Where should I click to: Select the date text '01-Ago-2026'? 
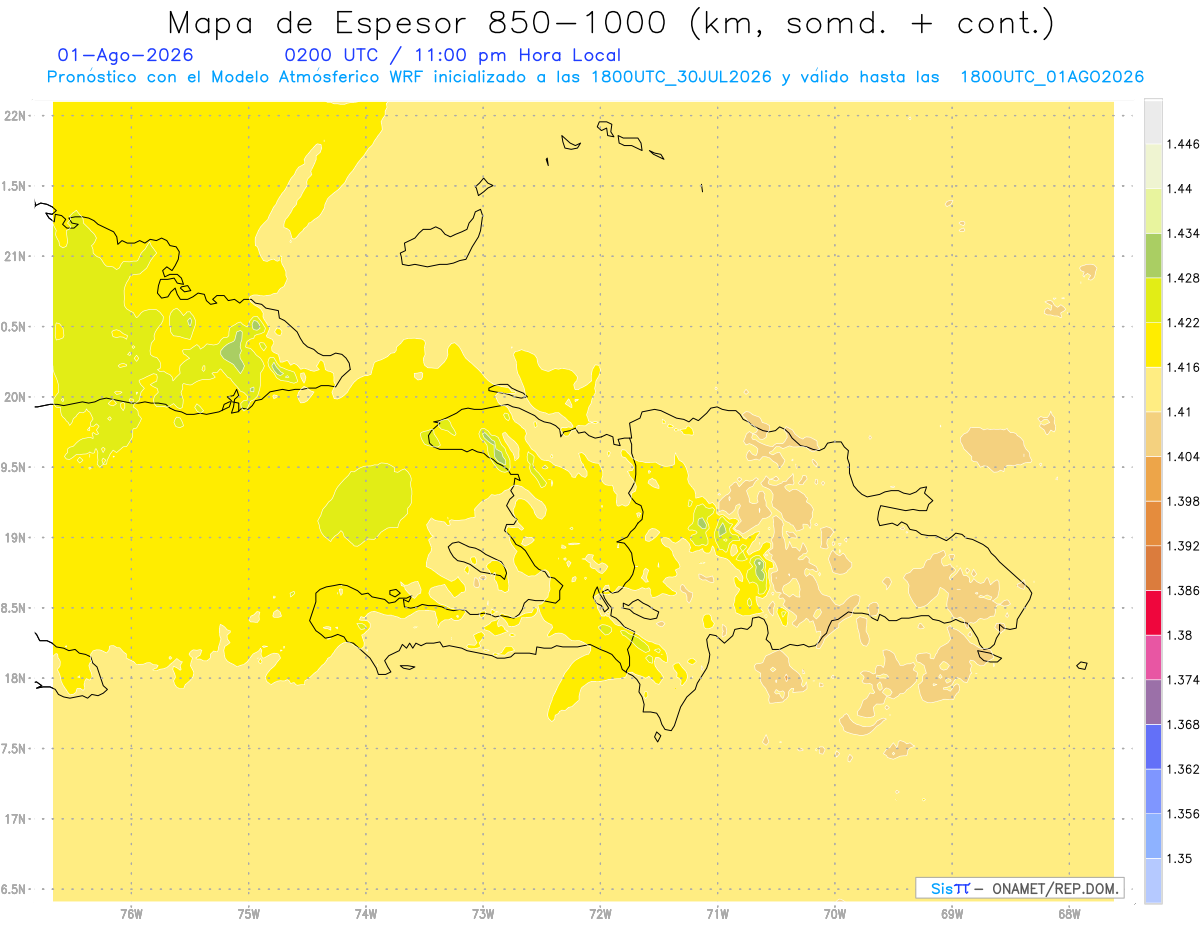pos(126,55)
